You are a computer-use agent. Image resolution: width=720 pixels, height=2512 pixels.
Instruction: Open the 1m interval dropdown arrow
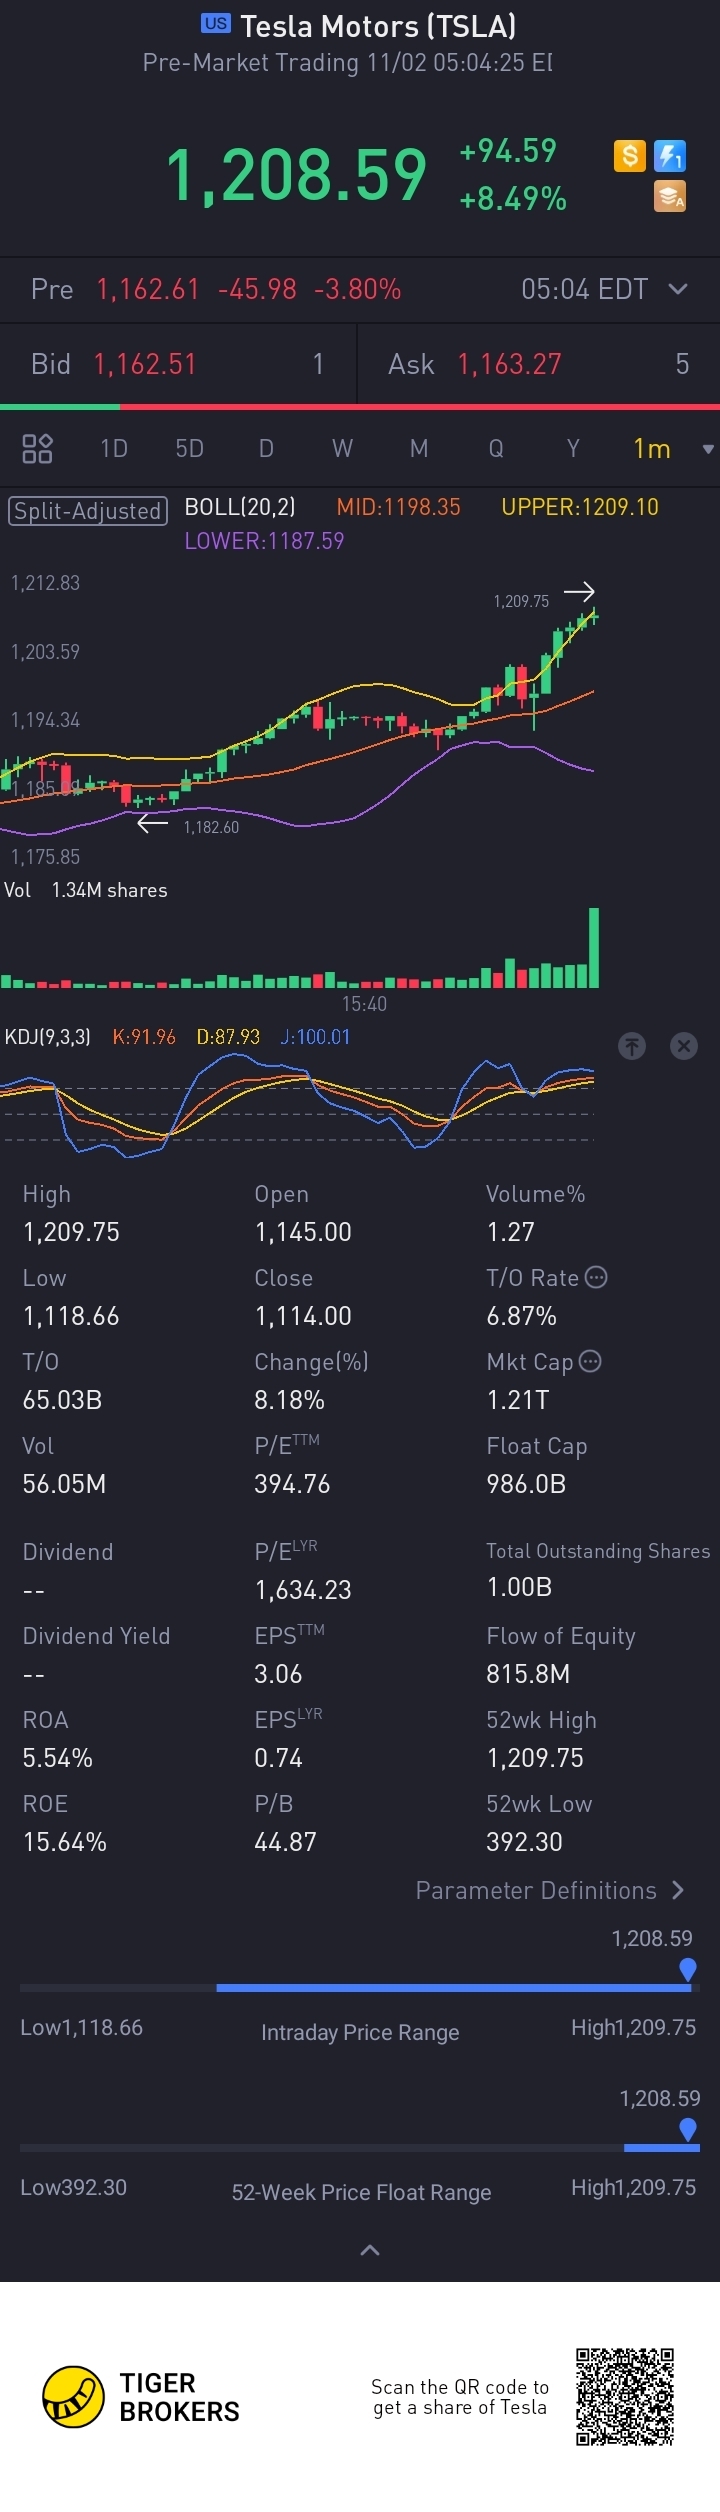coord(708,449)
